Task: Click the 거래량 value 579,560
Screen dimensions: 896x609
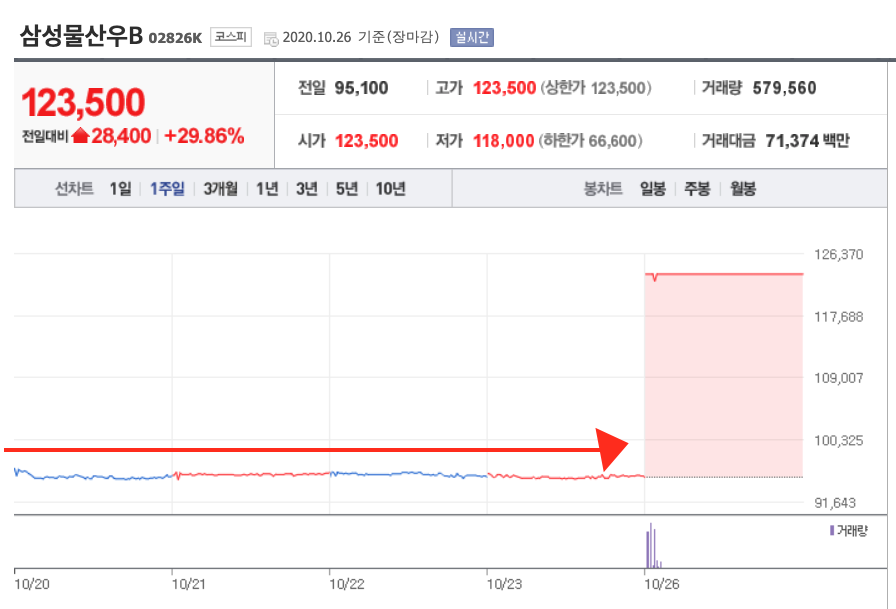Action: click(785, 88)
